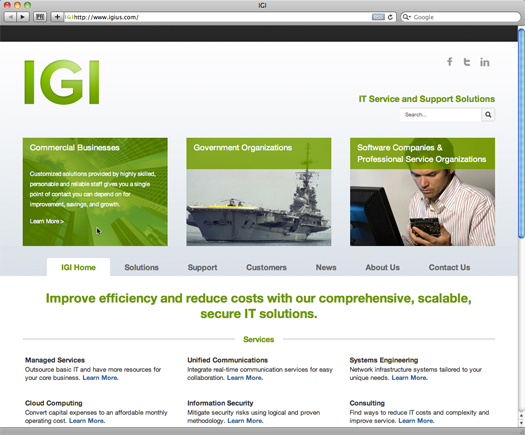Open IGI Twitter page icon
This screenshot has width=525, height=435.
click(467, 62)
